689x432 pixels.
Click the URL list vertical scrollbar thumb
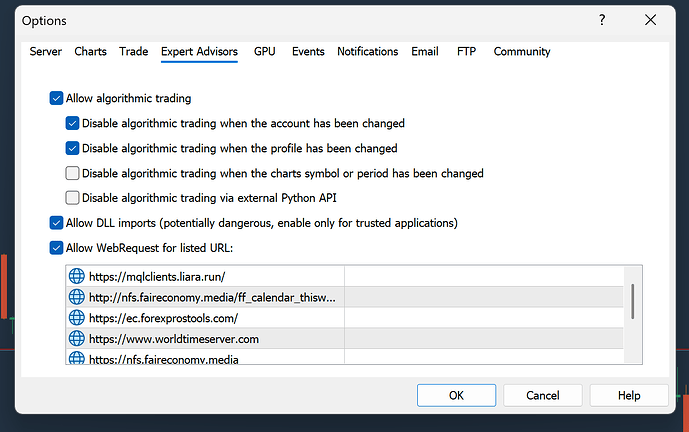coord(633,301)
